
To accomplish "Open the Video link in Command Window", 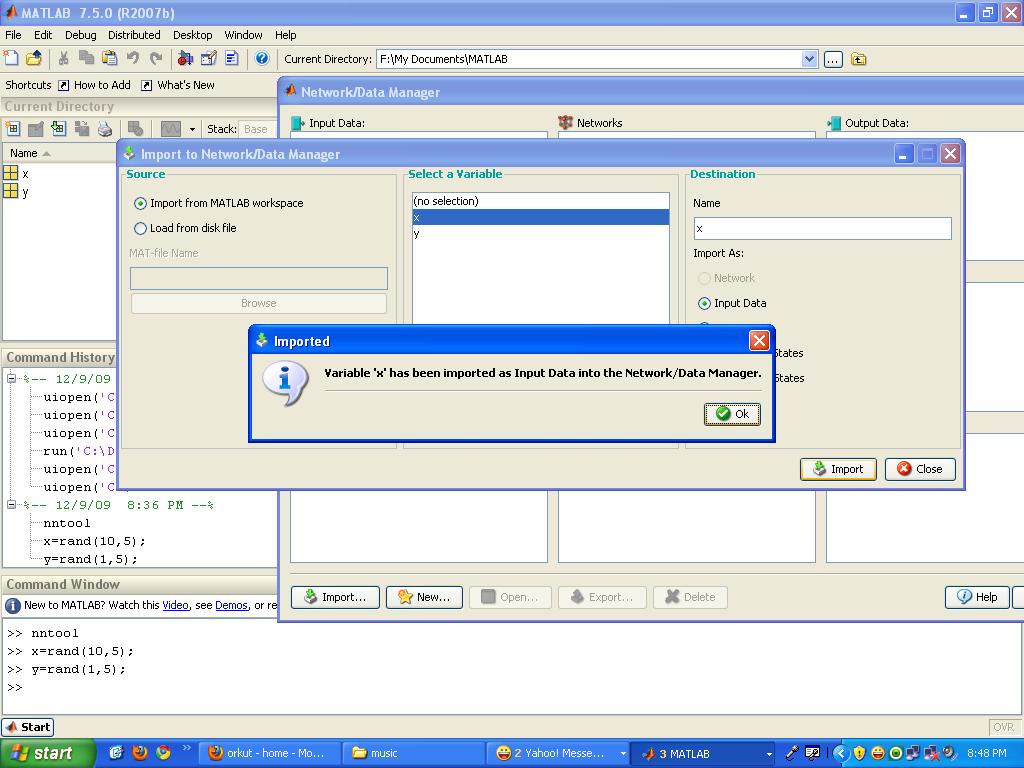I will click(175, 605).
